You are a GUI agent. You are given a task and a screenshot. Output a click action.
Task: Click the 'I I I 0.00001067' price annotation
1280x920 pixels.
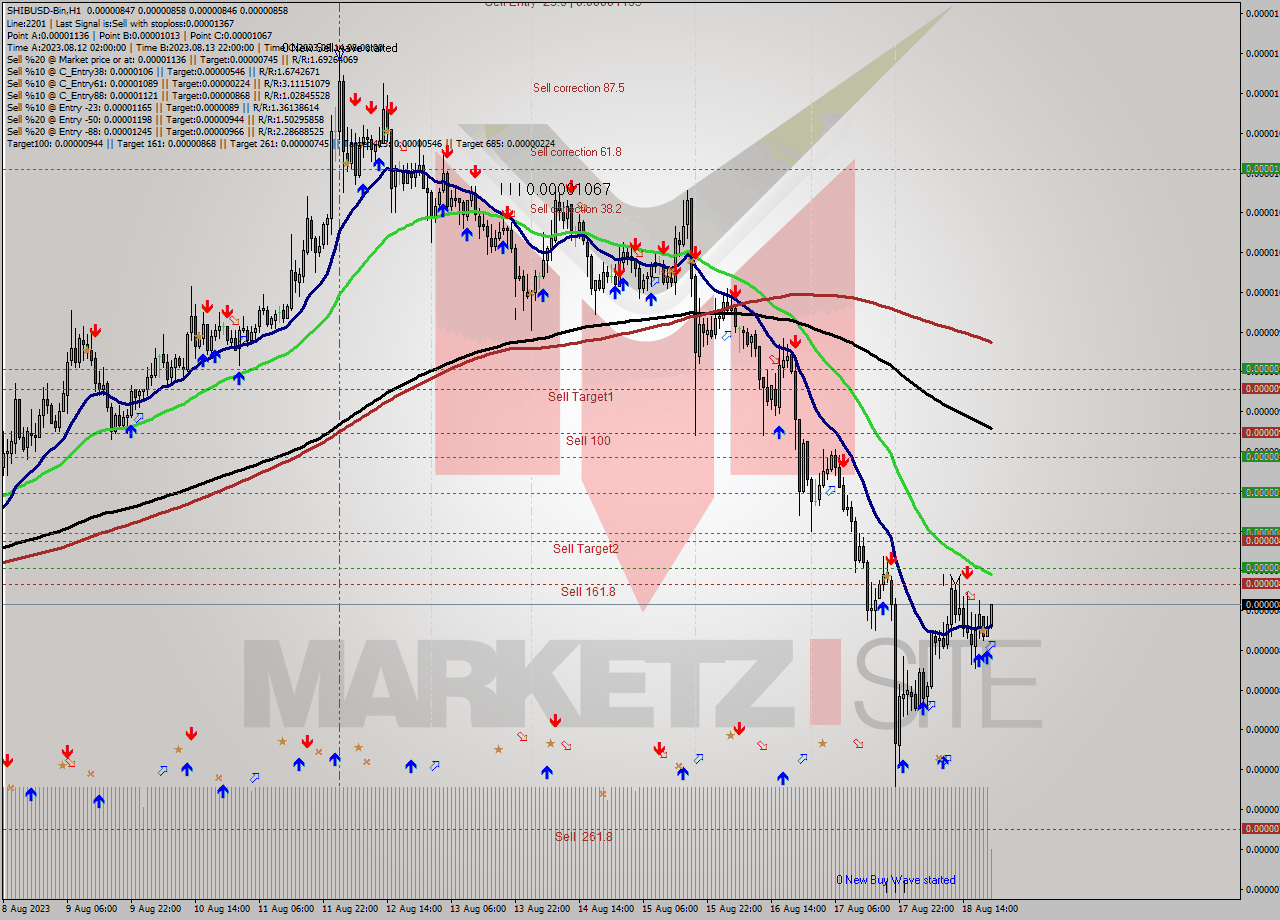pyautogui.click(x=555, y=189)
